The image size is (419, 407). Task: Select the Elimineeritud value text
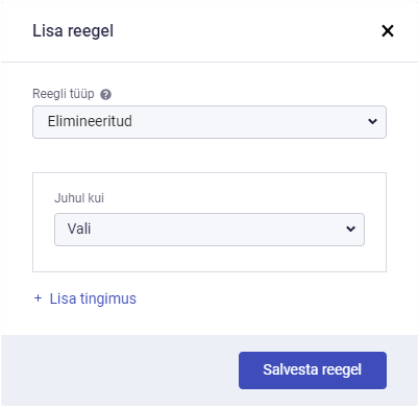point(90,121)
